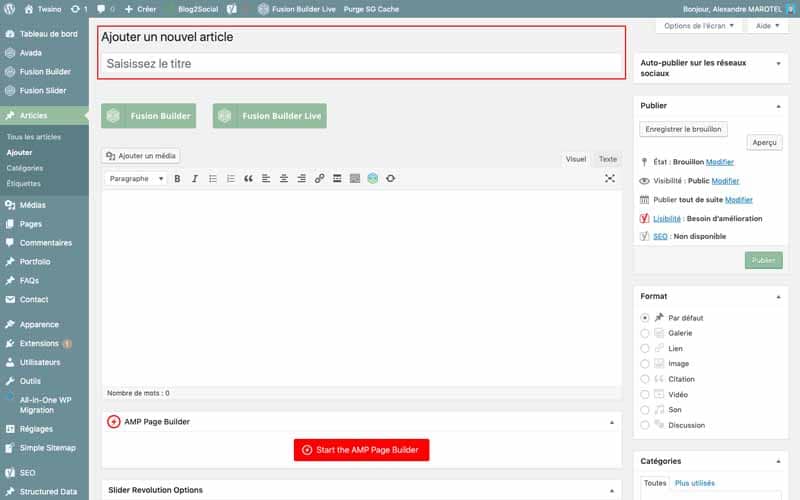800x500 pixels.
Task: Save draft with Enregistrer le brouillon
Action: (683, 129)
